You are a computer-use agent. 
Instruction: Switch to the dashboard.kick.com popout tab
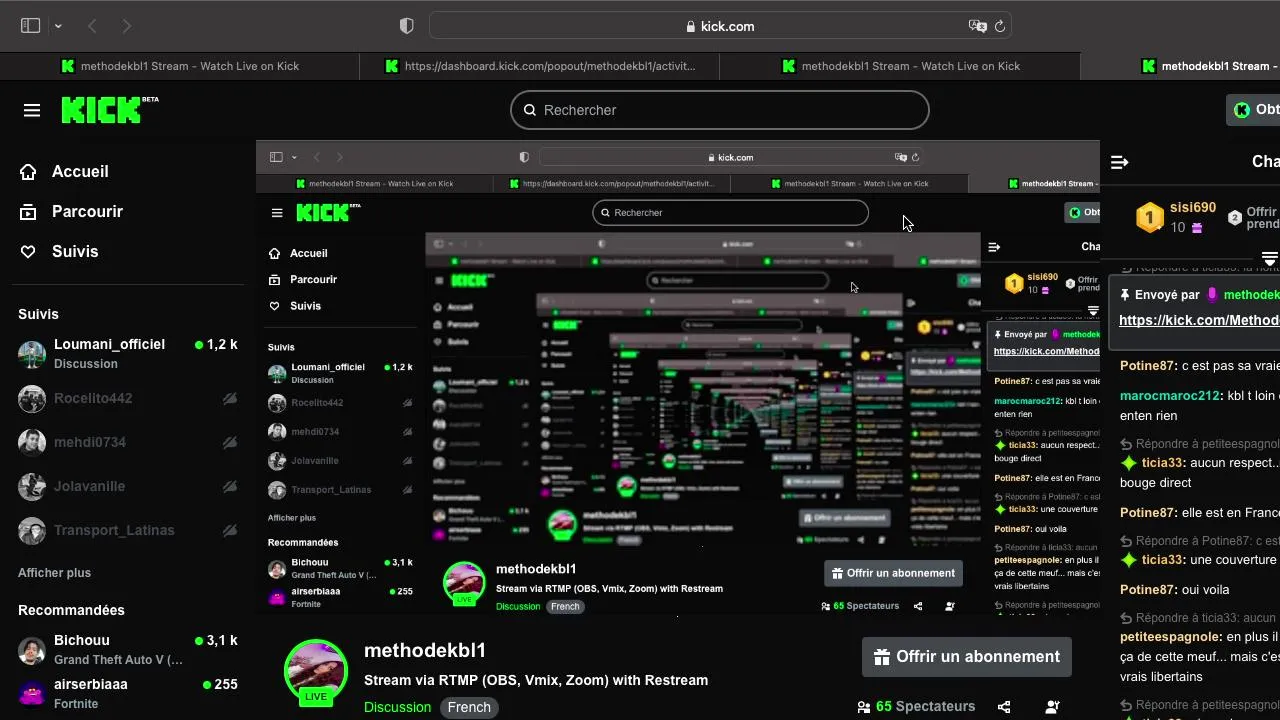(540, 66)
